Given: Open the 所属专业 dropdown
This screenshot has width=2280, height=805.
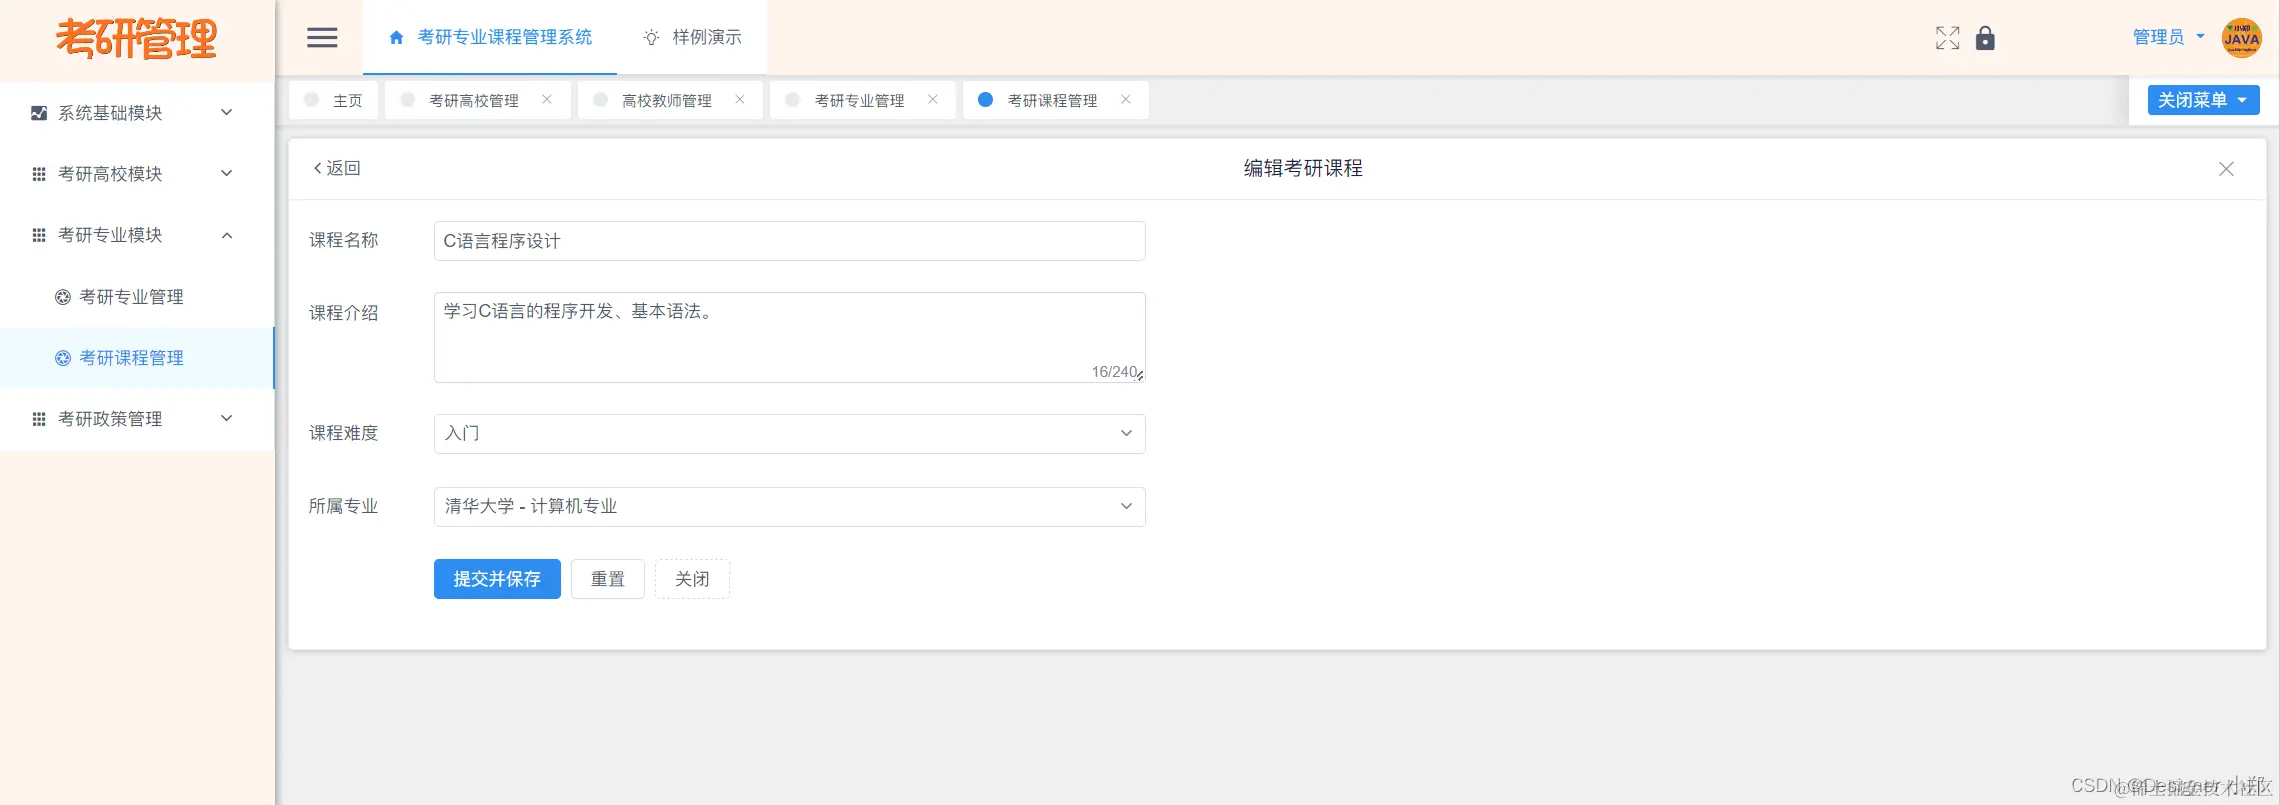Looking at the screenshot, I should [789, 507].
